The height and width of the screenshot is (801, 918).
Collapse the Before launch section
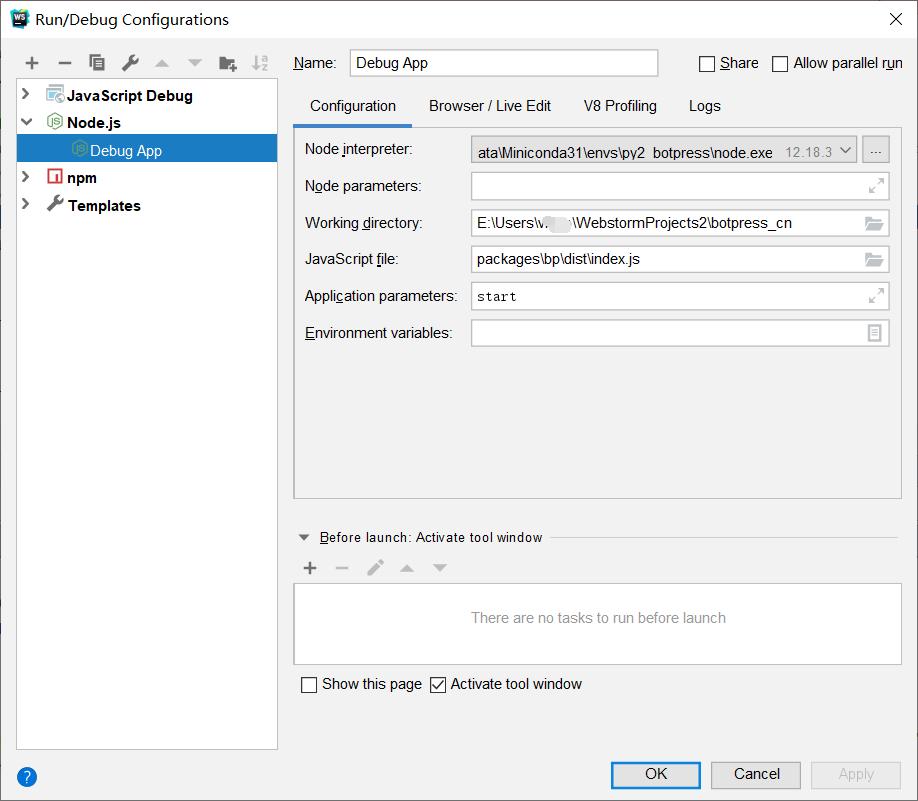[304, 538]
